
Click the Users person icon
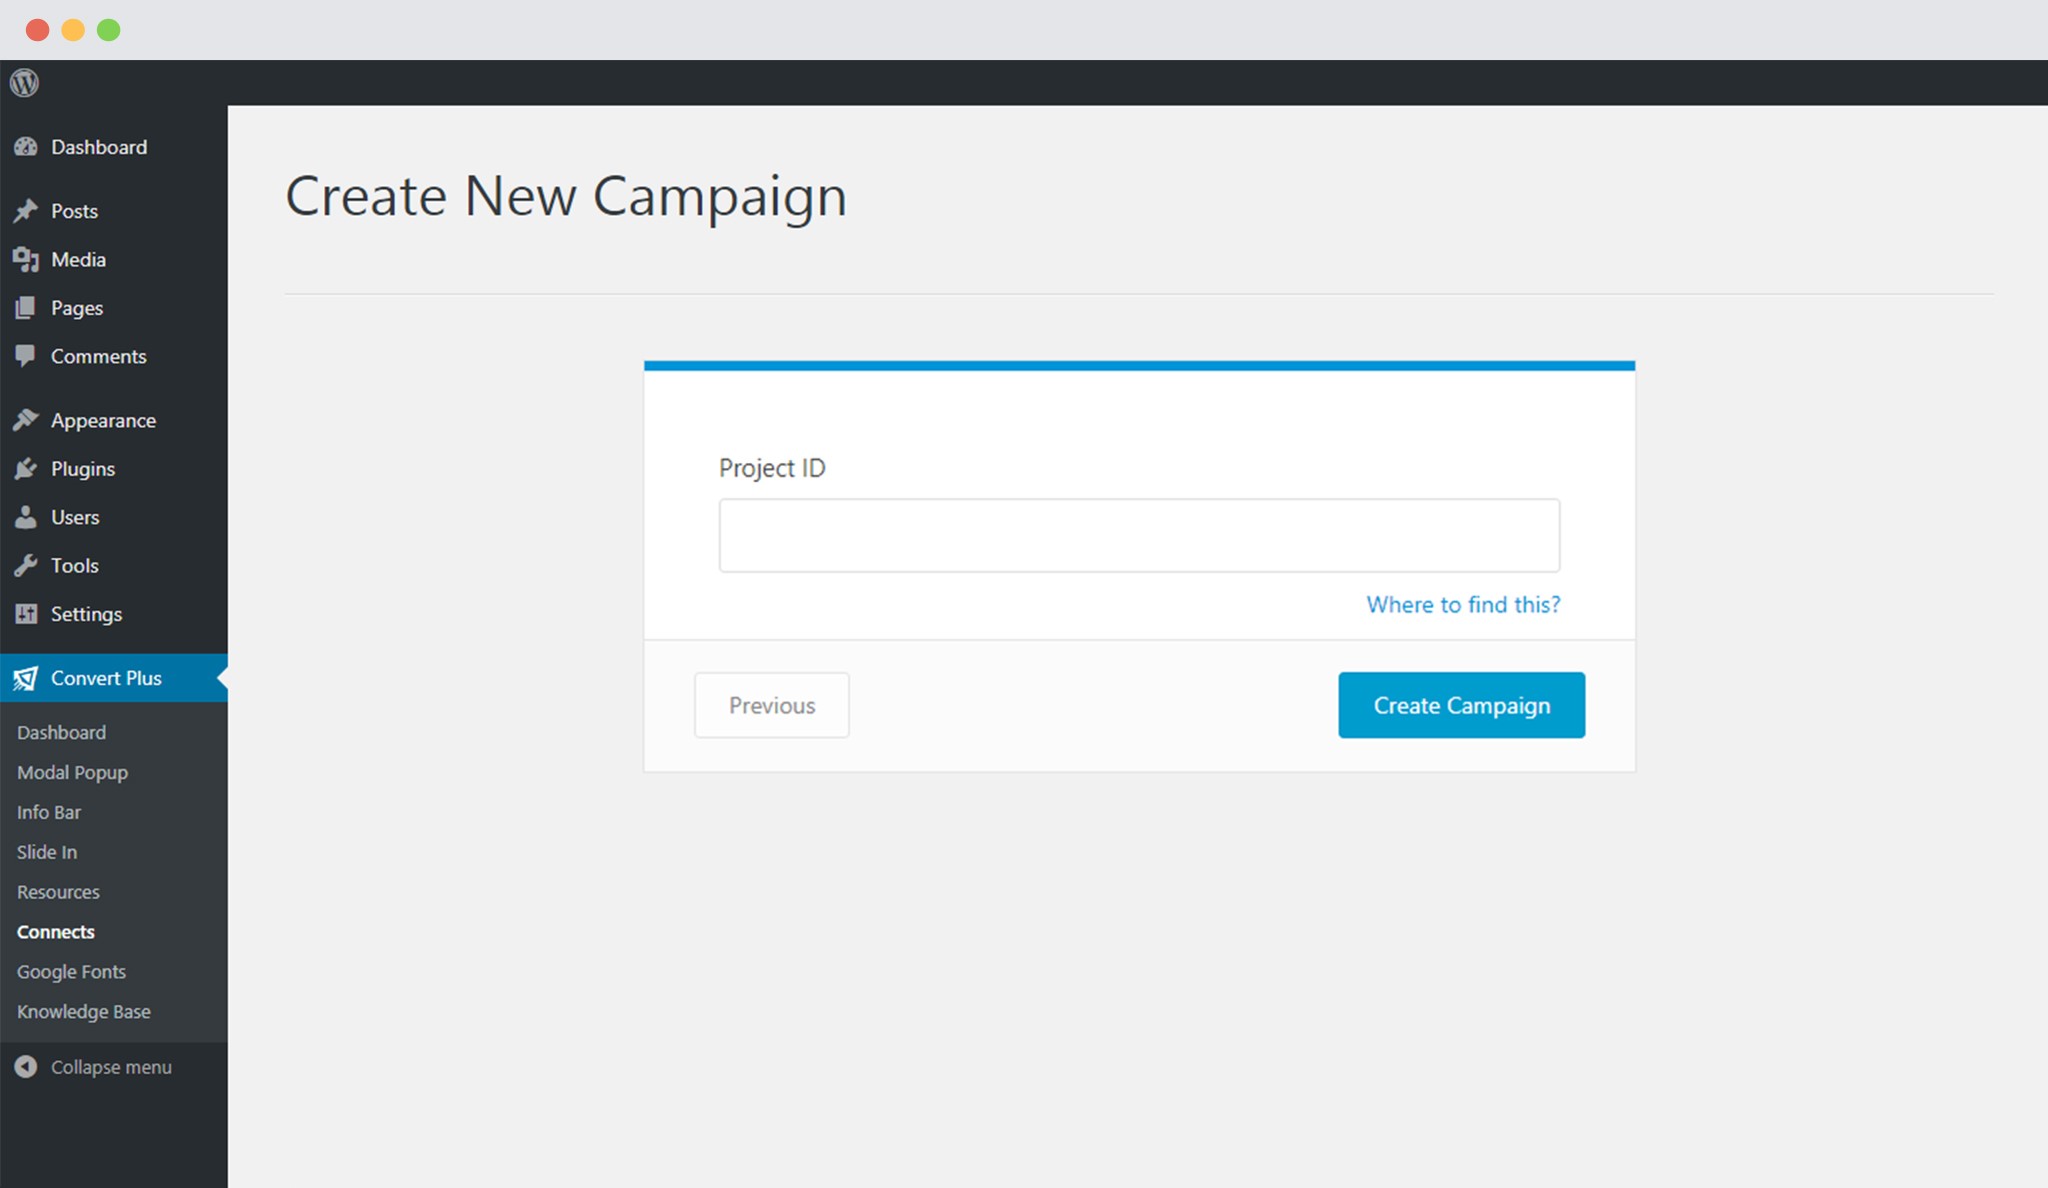(x=26, y=517)
